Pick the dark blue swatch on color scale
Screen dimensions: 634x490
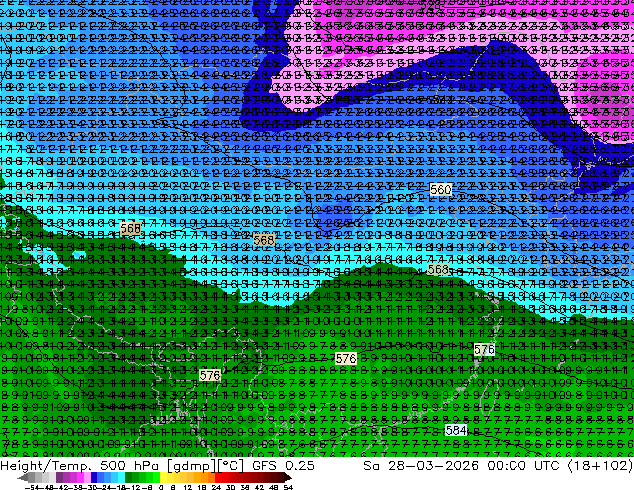pyautogui.click(x=94, y=478)
